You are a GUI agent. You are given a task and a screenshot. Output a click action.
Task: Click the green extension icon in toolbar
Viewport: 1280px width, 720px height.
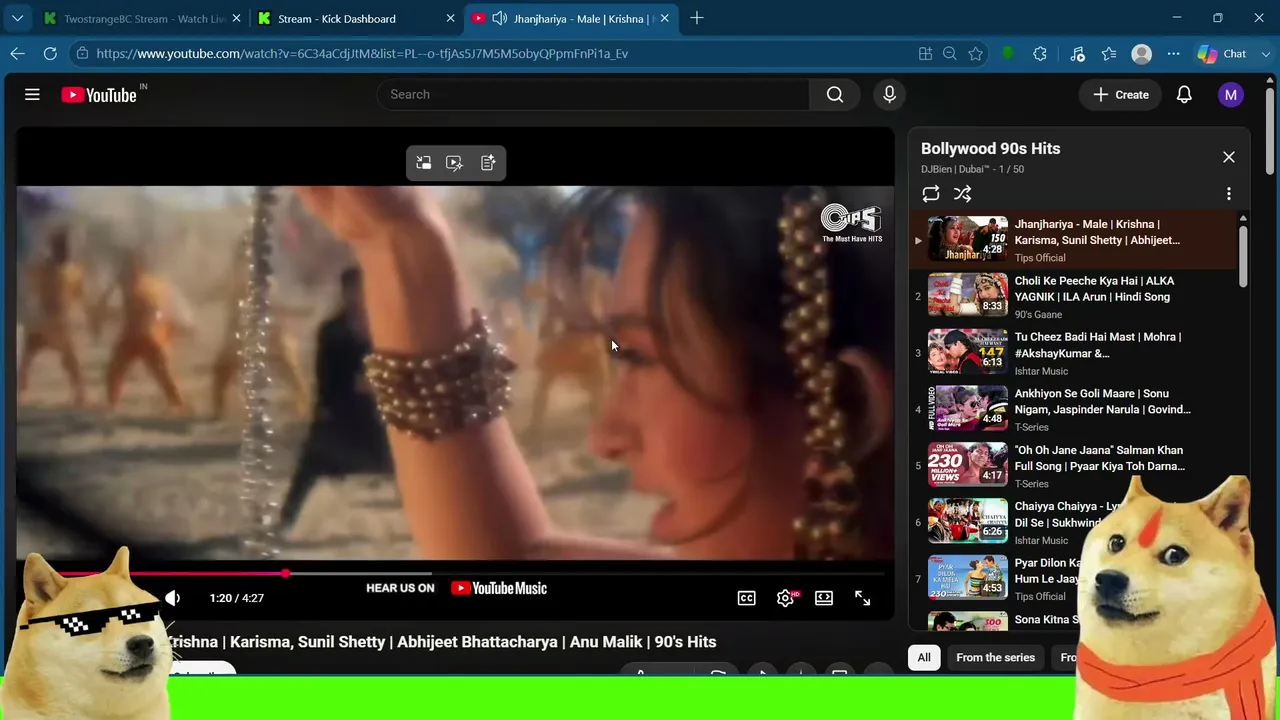1009,54
